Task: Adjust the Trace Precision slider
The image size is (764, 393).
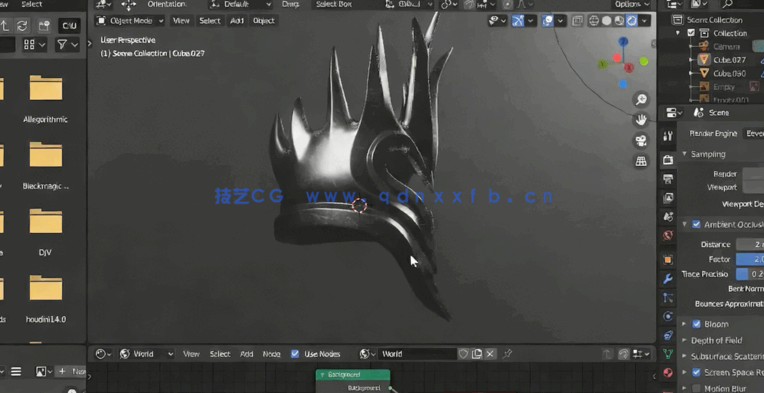Action: pos(750,274)
